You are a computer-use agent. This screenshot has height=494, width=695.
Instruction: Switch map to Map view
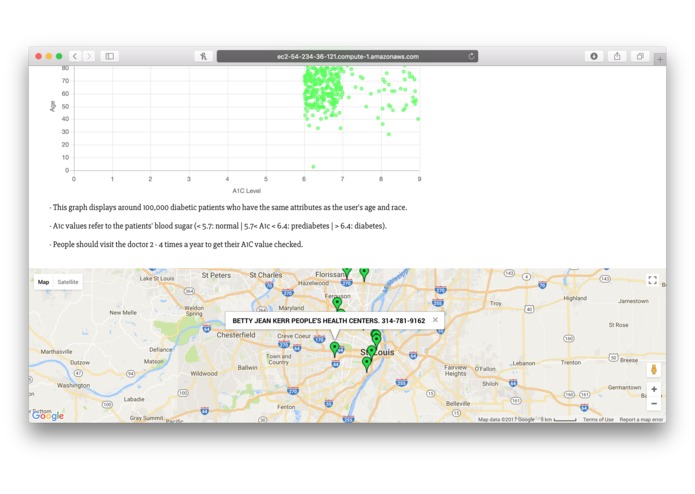point(43,282)
